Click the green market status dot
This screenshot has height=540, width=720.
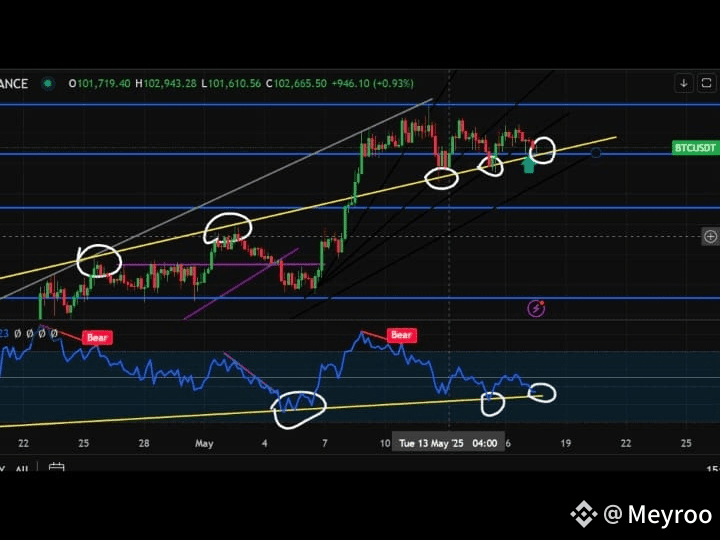pyautogui.click(x=47, y=84)
